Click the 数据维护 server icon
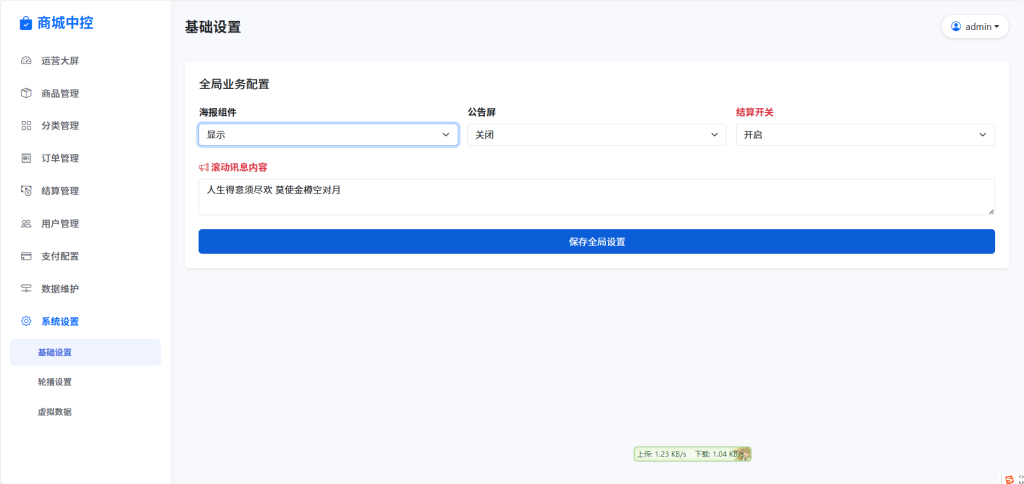The width and height of the screenshot is (1024, 484). (26, 289)
